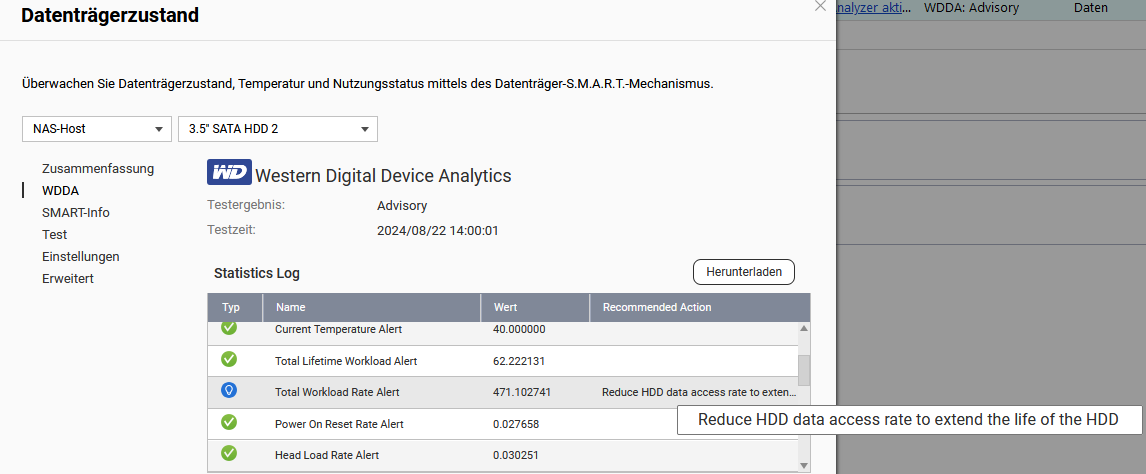The image size is (1146, 474).
Task: Click value 62.222131
Action: tap(519, 361)
